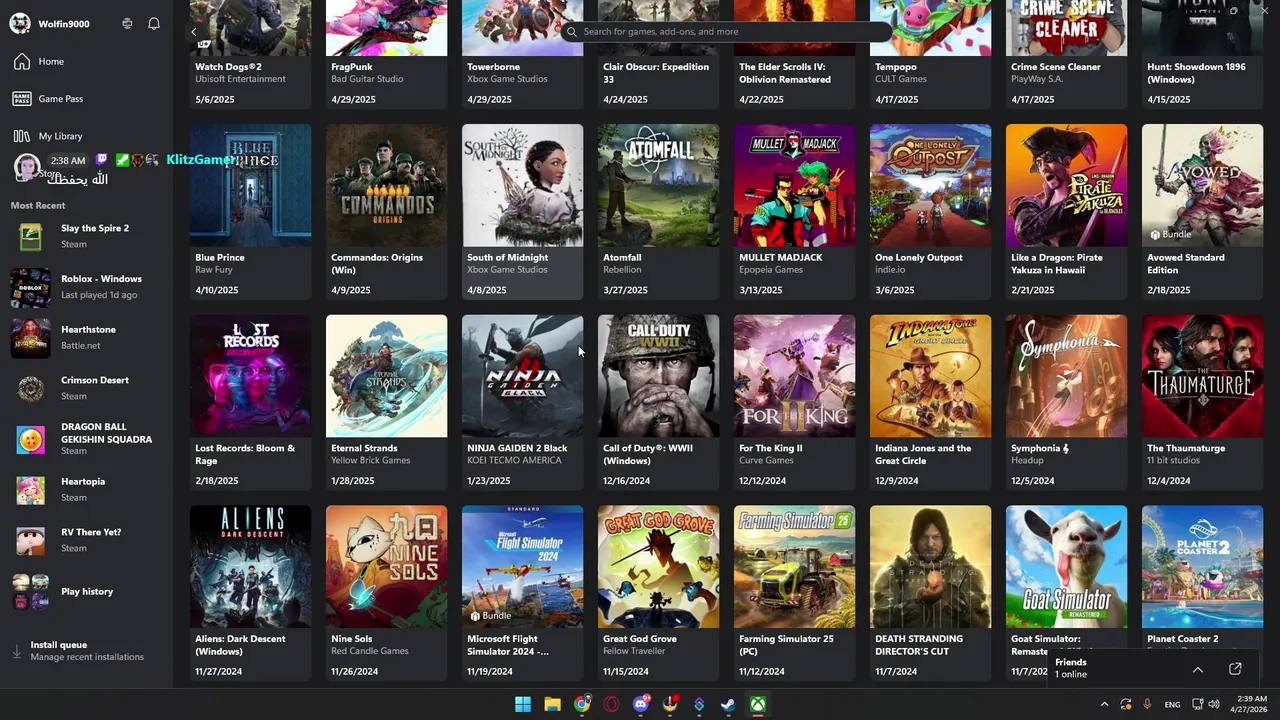Pop out the Friends panel

pos(1235,669)
